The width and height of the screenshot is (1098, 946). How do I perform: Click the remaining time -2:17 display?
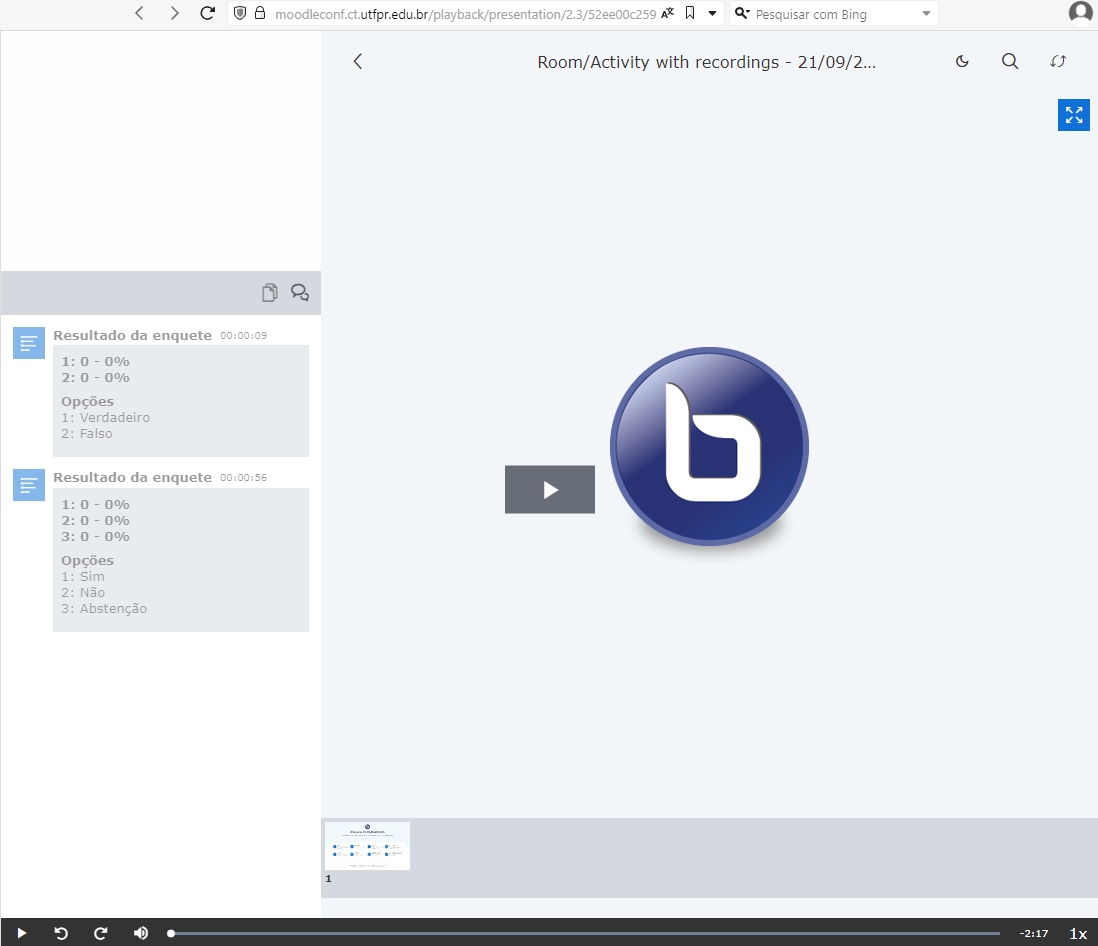1034,933
